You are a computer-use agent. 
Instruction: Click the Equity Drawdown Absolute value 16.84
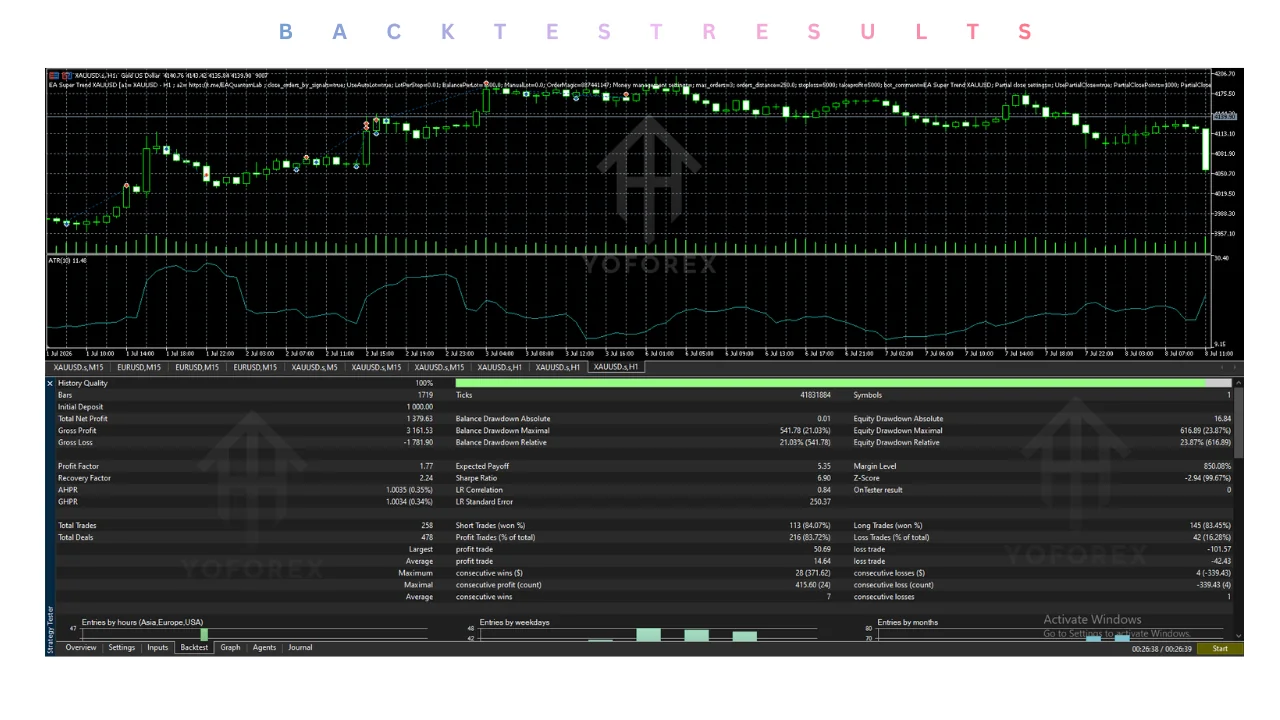click(1223, 419)
